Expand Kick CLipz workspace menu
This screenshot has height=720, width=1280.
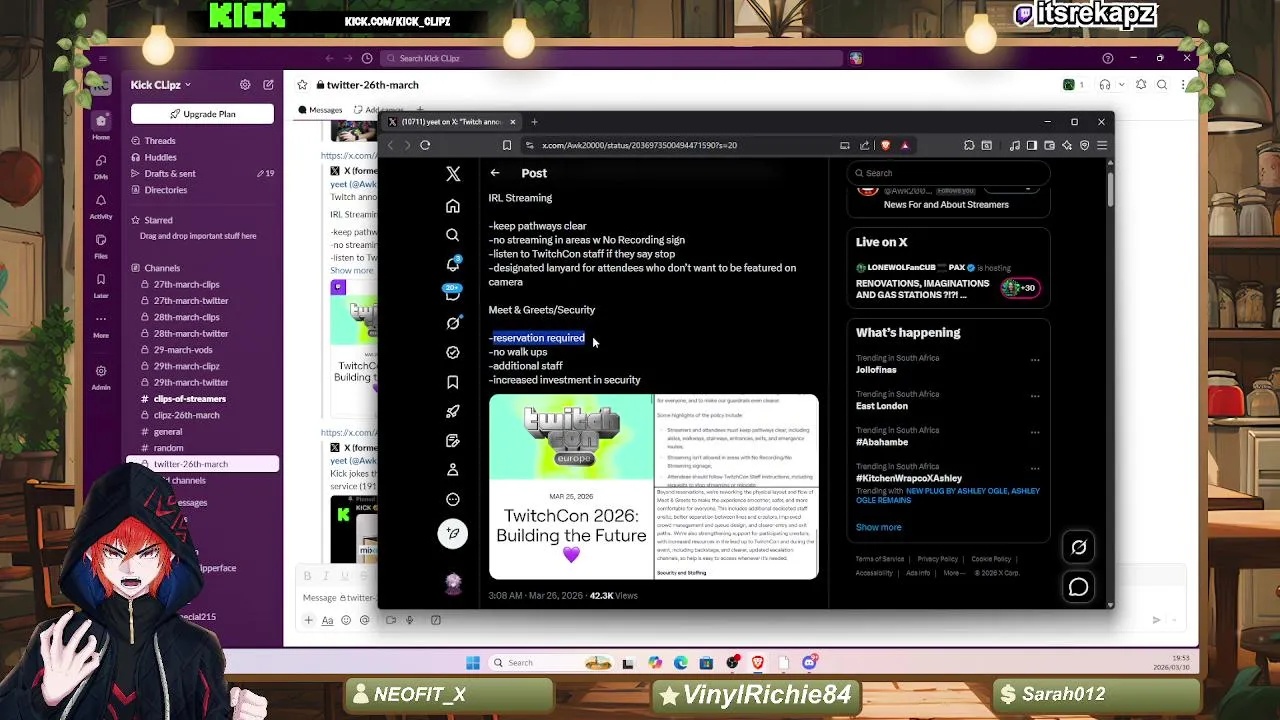[x=160, y=85]
